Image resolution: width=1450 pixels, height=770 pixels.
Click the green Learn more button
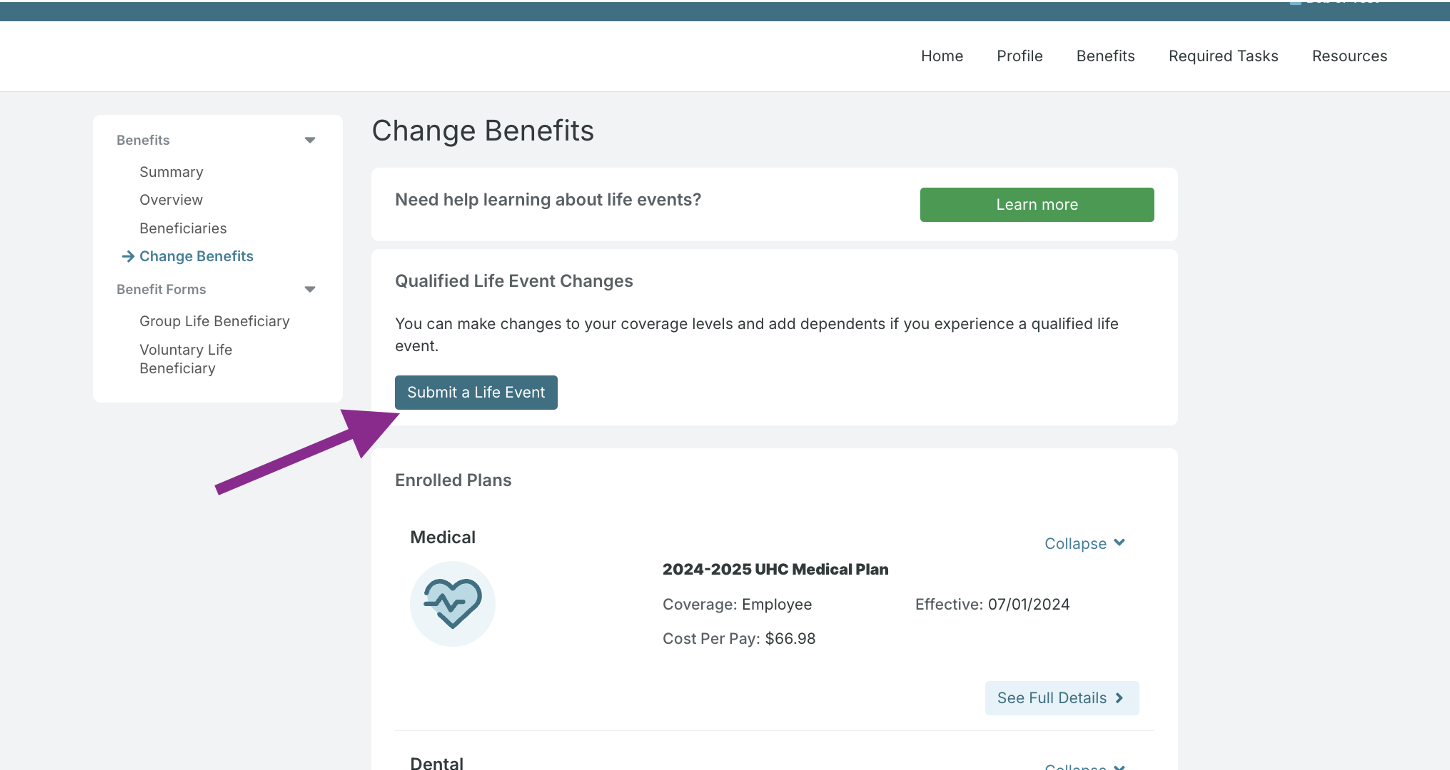[1036, 204]
